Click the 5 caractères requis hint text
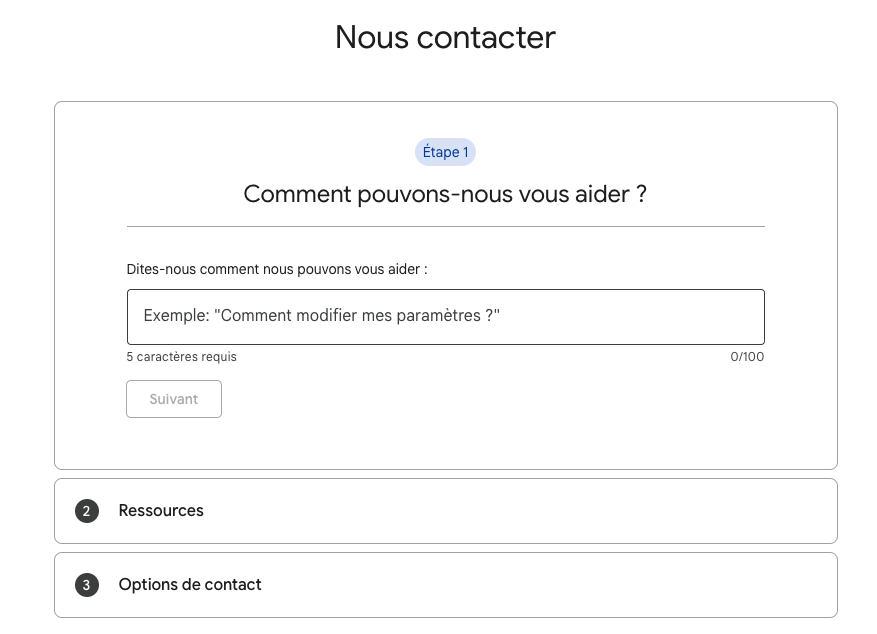Screen dimensions: 877x634 pos(182,357)
